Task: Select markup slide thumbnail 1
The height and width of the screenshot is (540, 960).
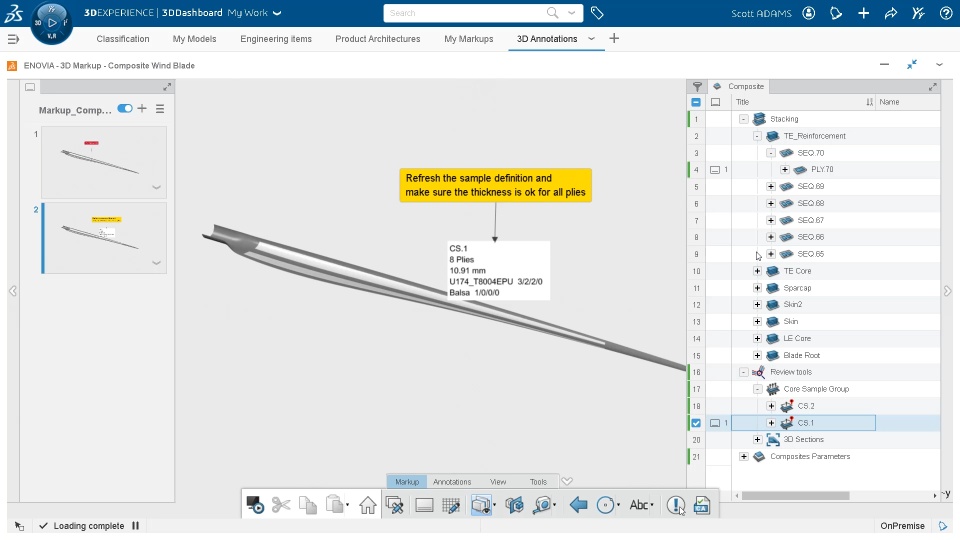Action: pos(103,162)
